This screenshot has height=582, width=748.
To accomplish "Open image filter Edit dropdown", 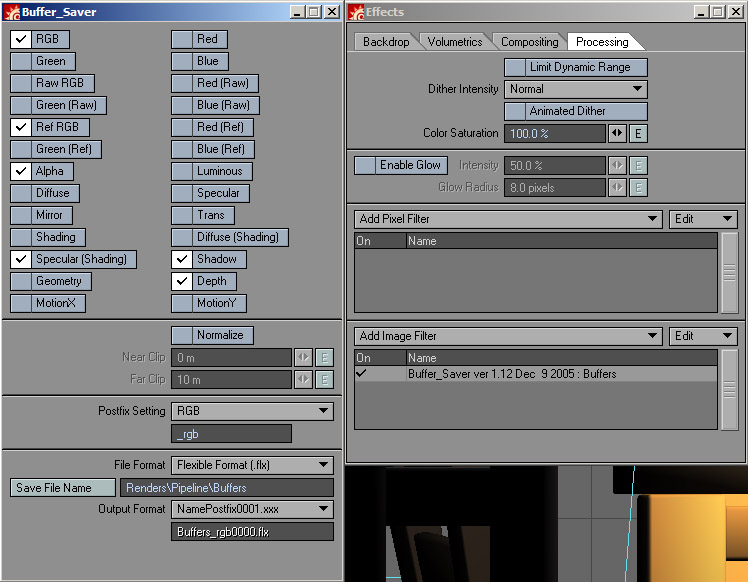I will (x=703, y=336).
